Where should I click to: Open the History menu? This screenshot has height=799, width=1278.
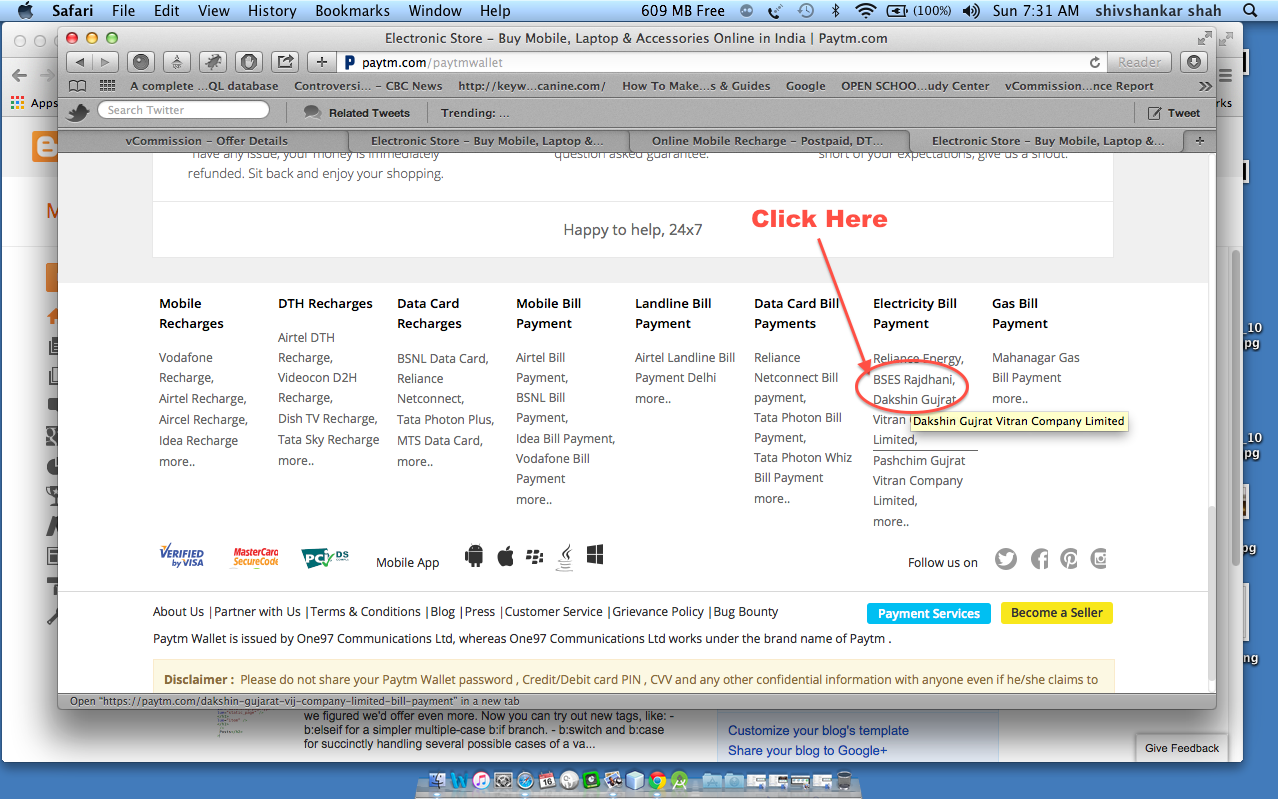coord(272,11)
